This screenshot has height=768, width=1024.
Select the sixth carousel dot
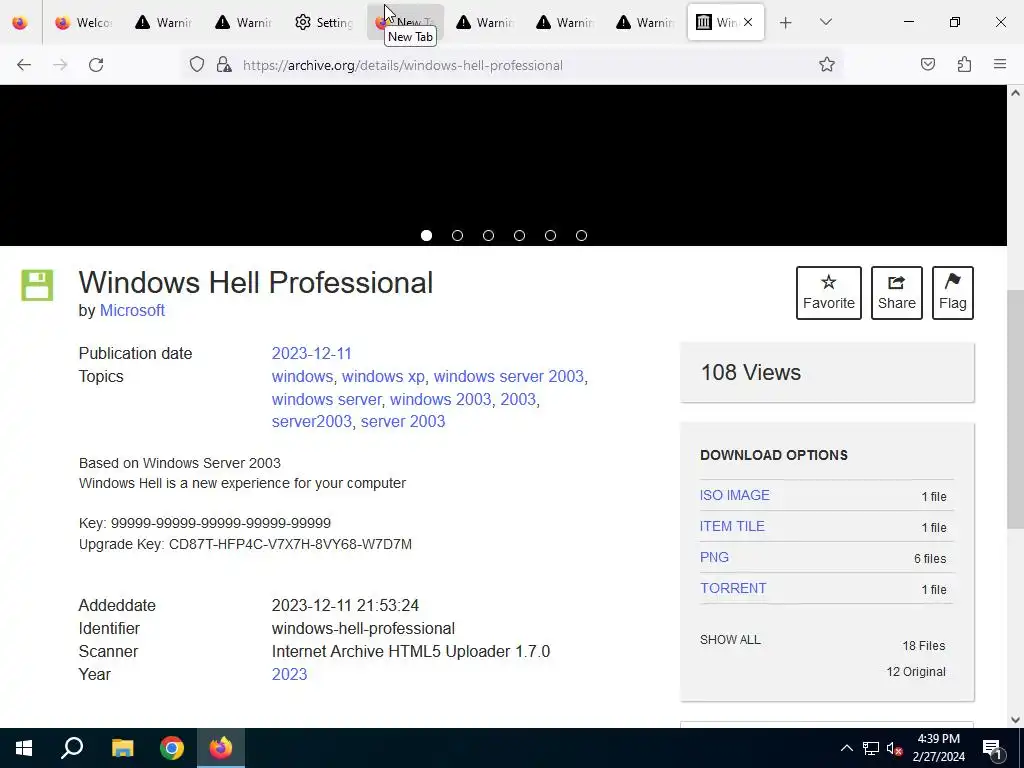[x=581, y=235]
